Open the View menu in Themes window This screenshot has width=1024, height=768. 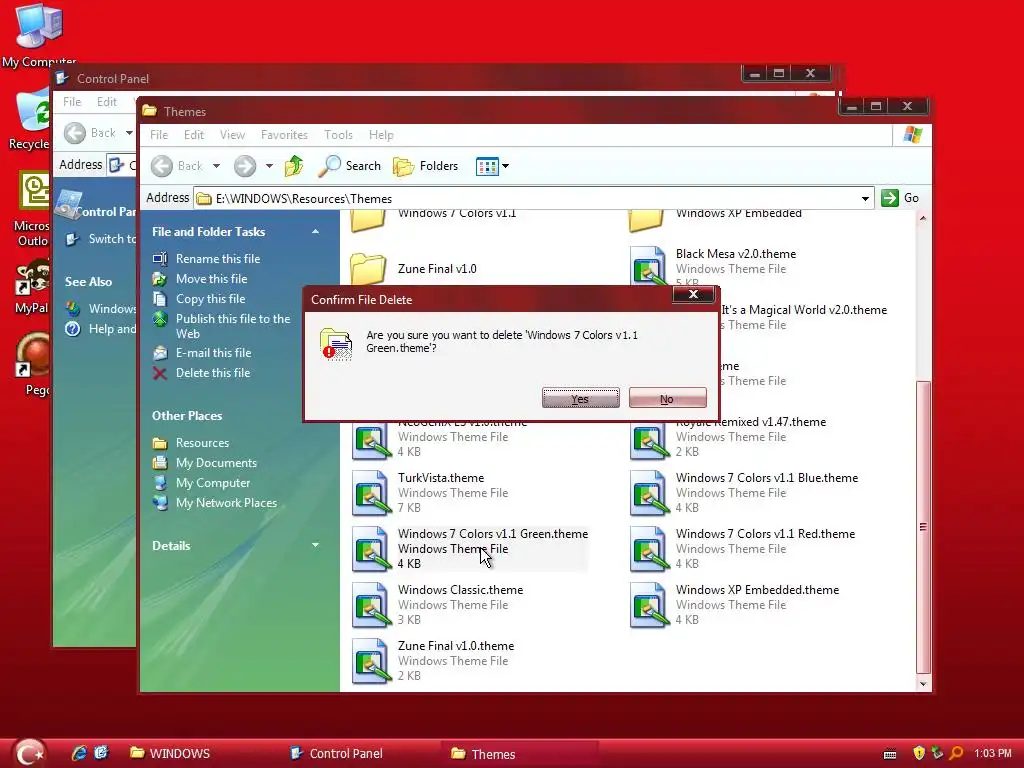(232, 135)
